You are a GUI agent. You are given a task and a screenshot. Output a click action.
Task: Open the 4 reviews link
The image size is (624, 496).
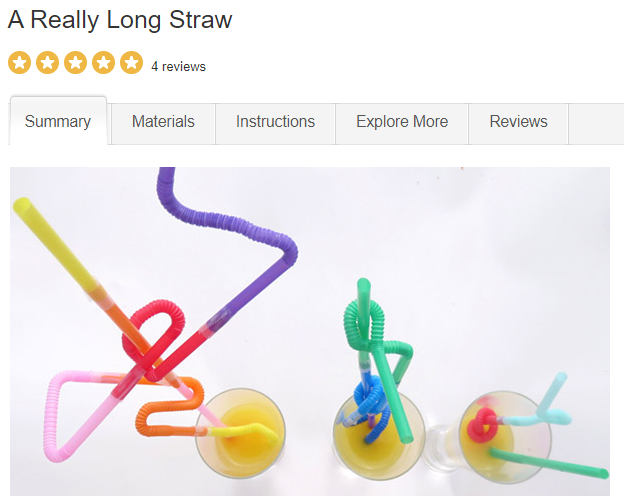pos(178,66)
